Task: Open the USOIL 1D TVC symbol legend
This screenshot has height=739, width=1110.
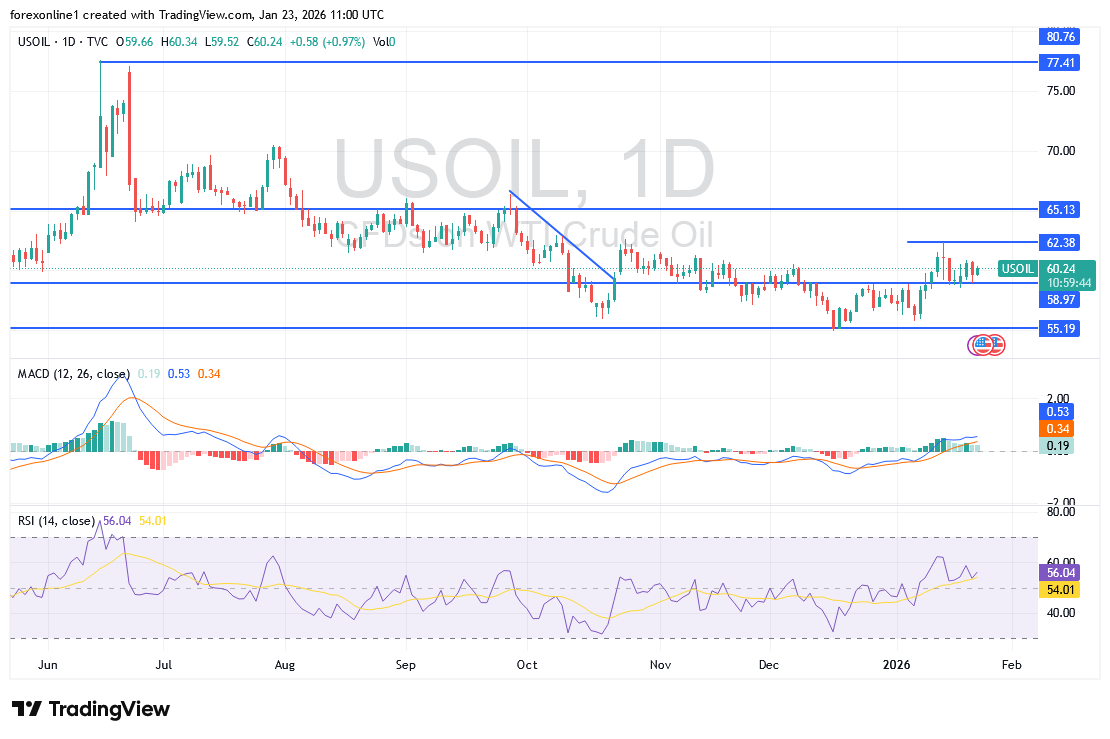Action: tap(63, 42)
